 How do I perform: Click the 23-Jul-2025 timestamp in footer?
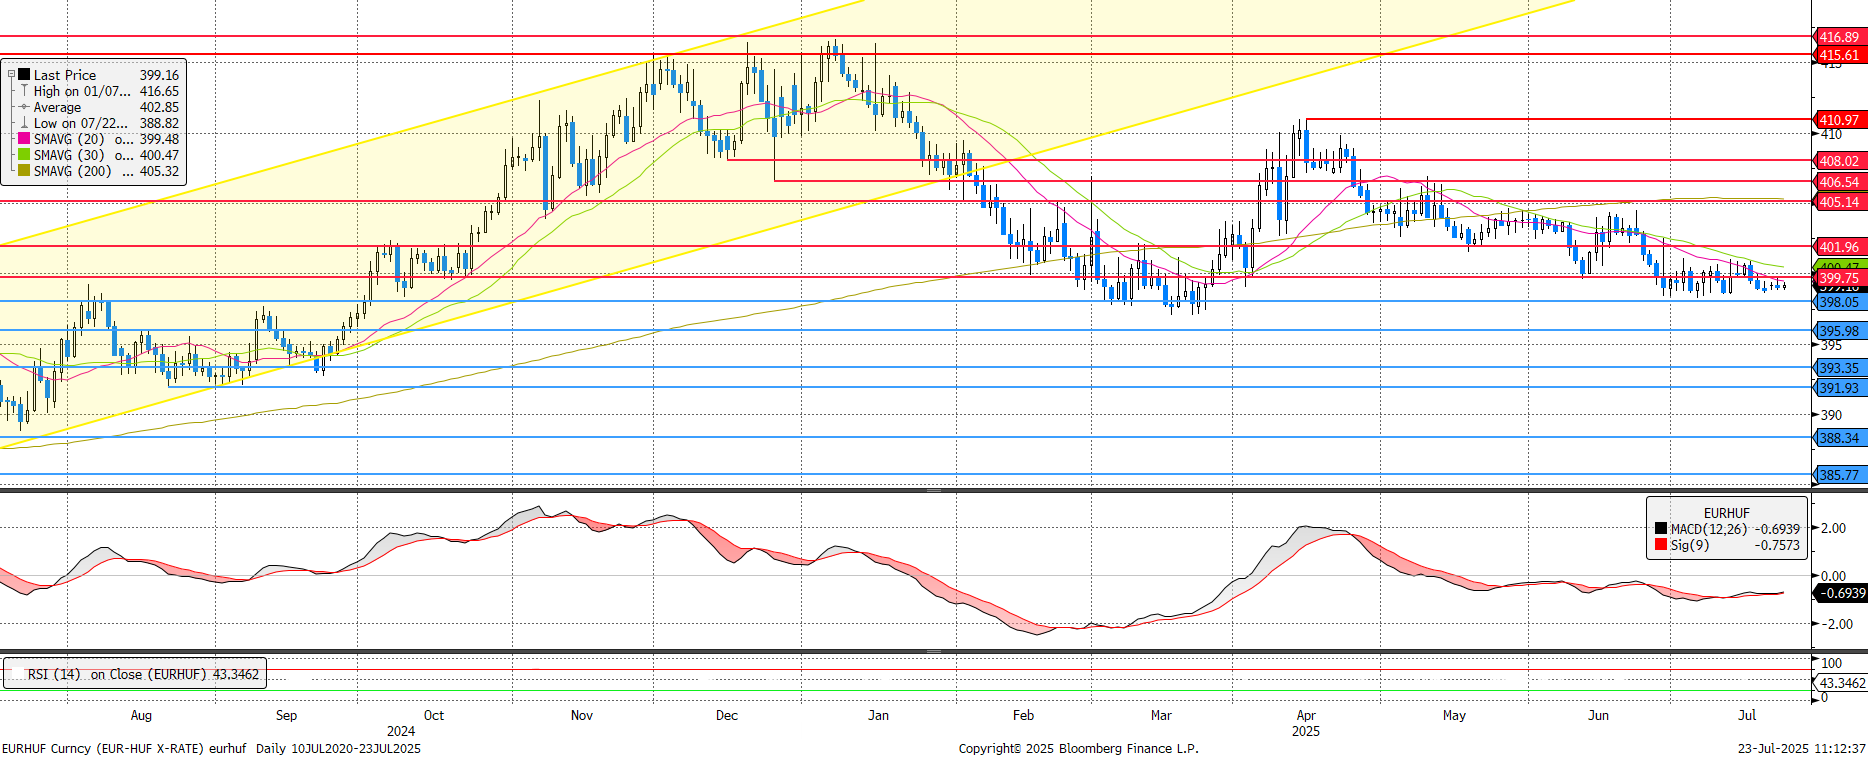tap(1801, 748)
